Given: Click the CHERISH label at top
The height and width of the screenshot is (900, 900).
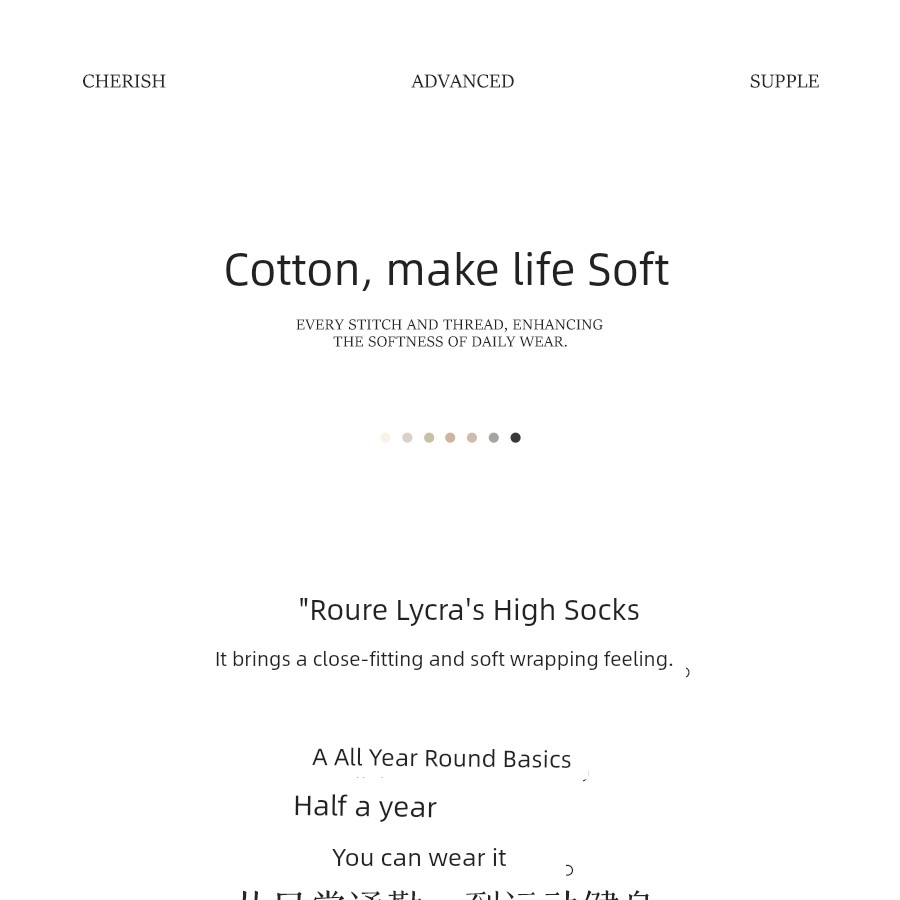Looking at the screenshot, I should (124, 81).
